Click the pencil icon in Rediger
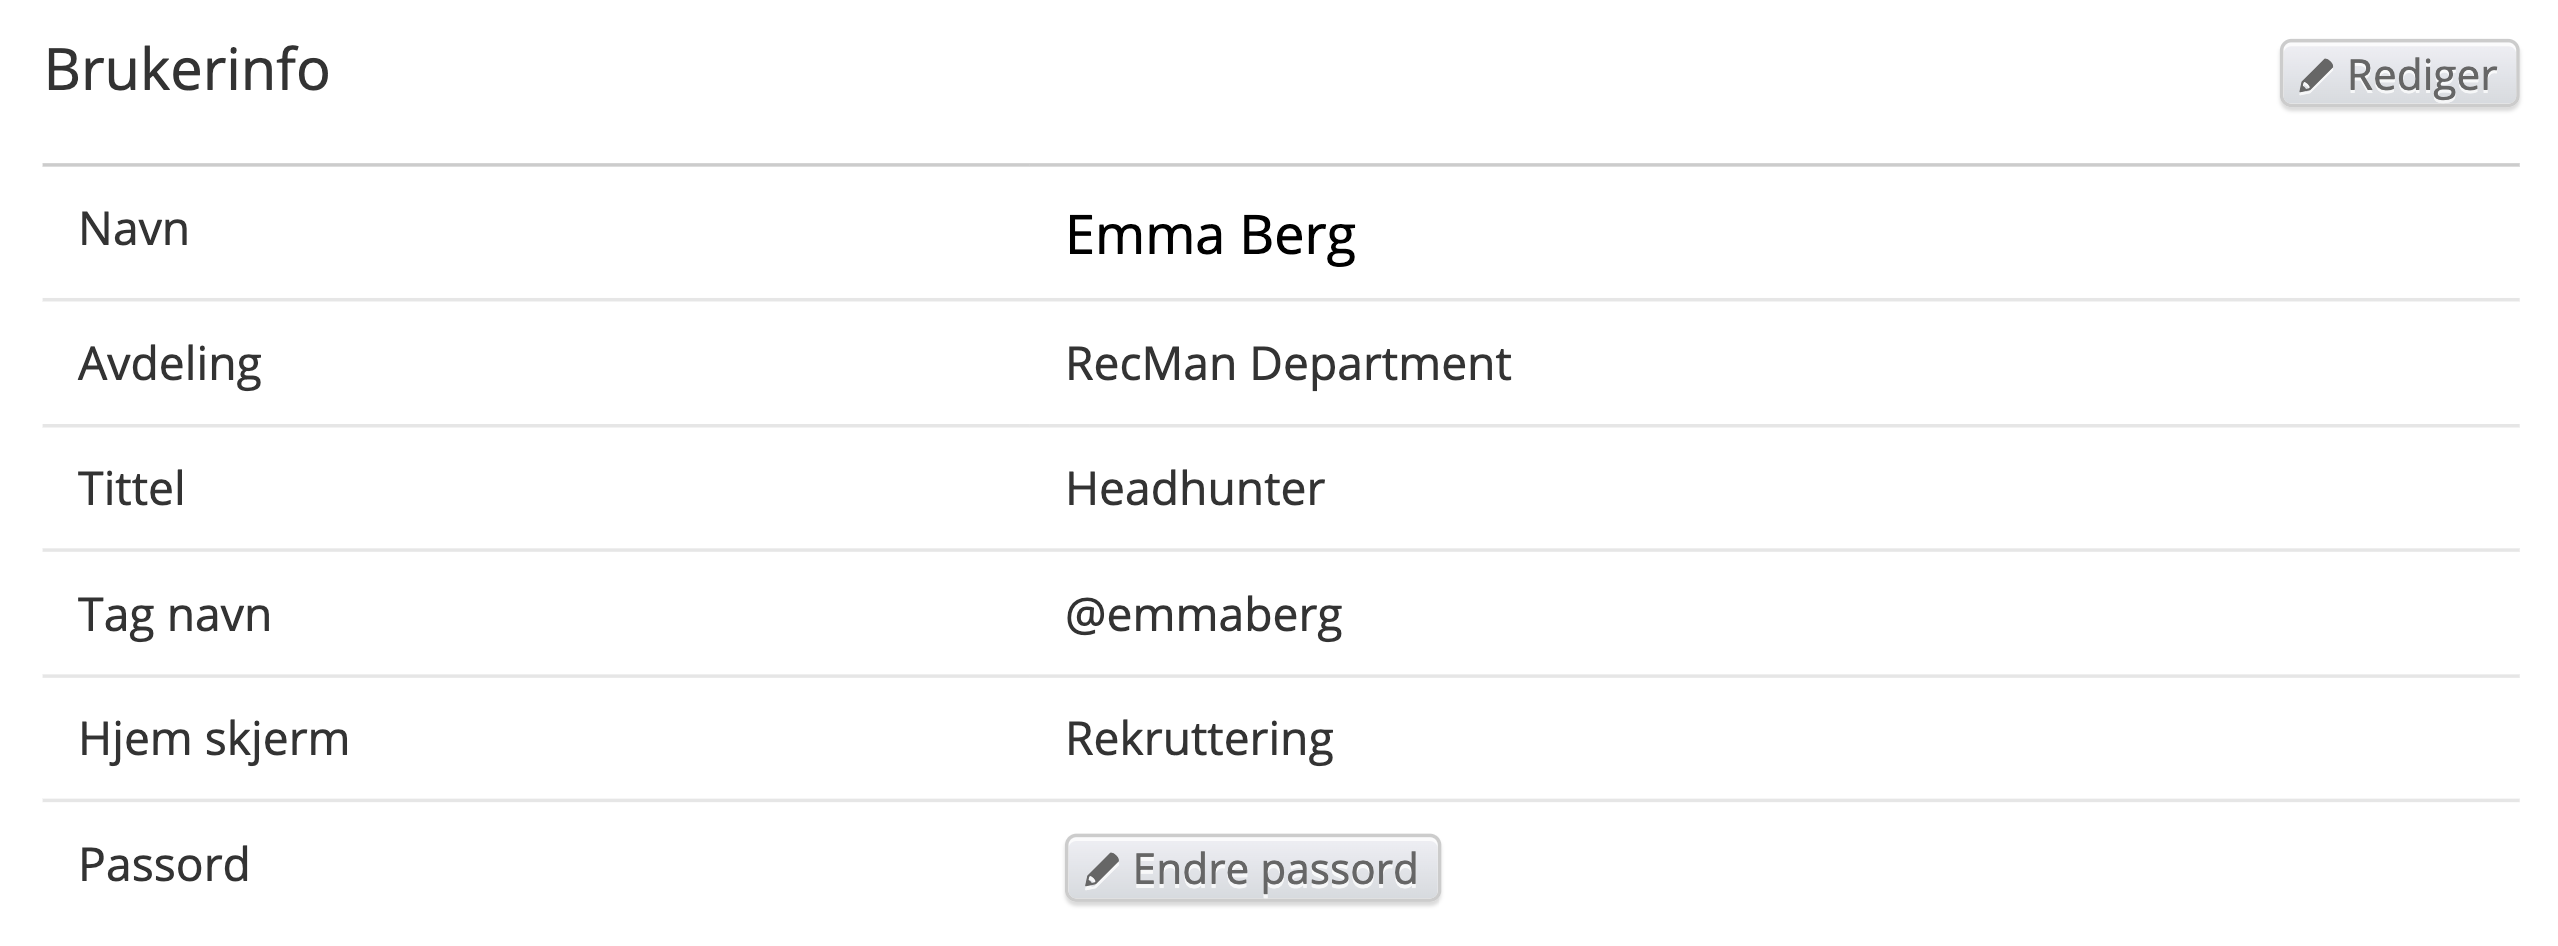The width and height of the screenshot is (2558, 946). 2316,76
